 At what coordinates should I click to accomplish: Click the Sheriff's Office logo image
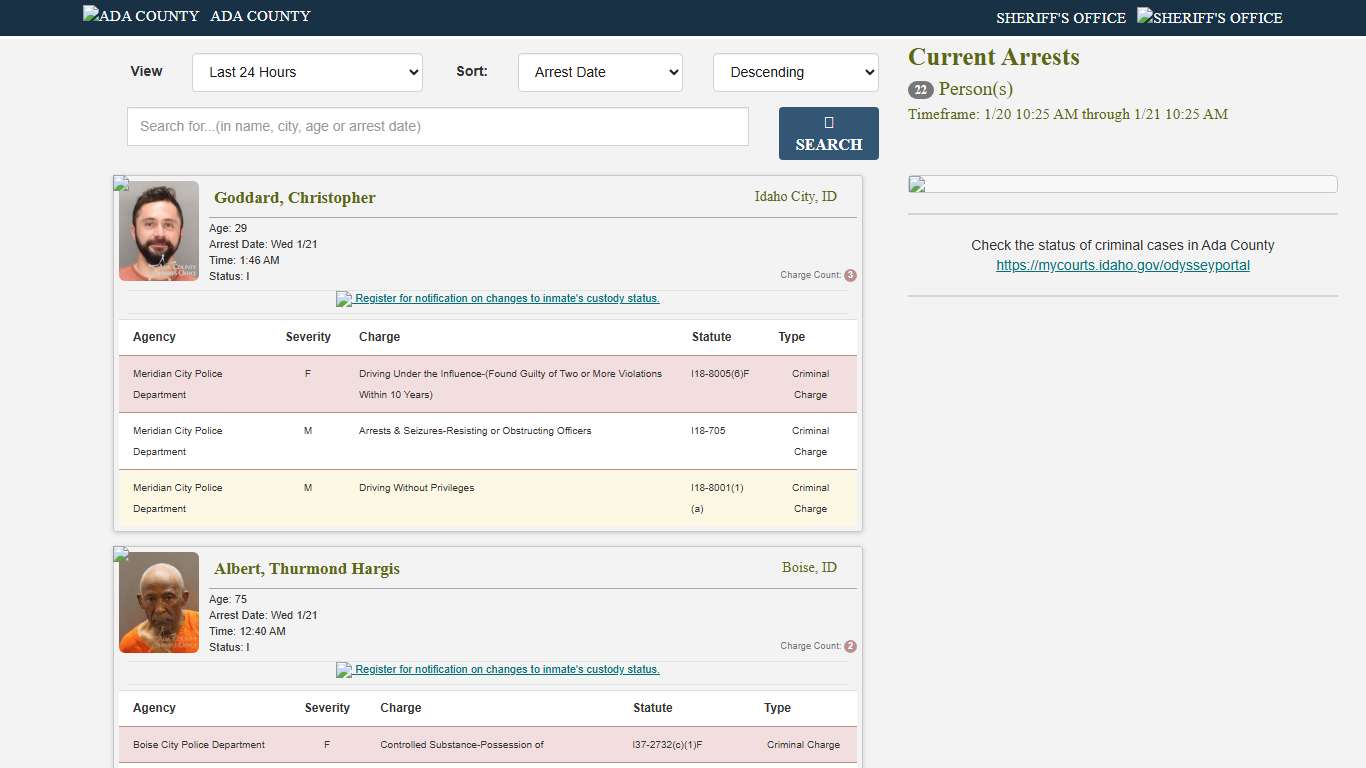pos(1209,18)
